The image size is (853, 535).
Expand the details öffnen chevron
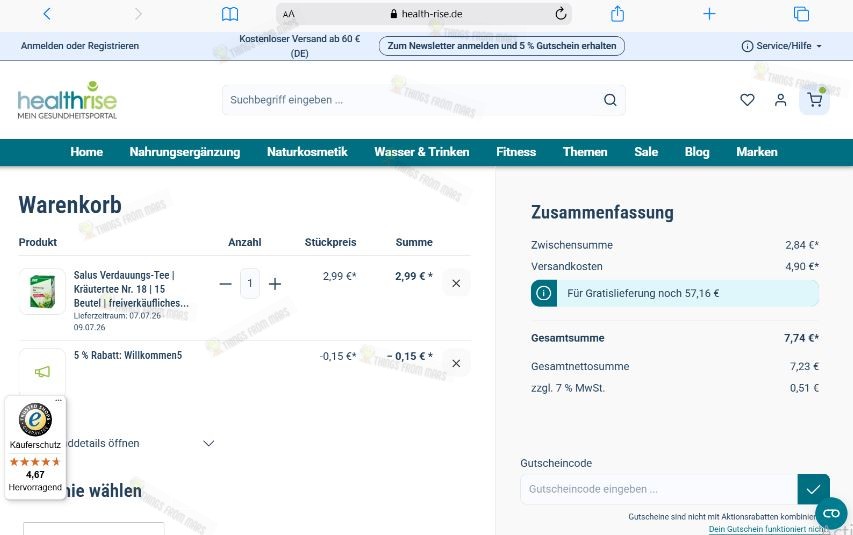(x=208, y=444)
